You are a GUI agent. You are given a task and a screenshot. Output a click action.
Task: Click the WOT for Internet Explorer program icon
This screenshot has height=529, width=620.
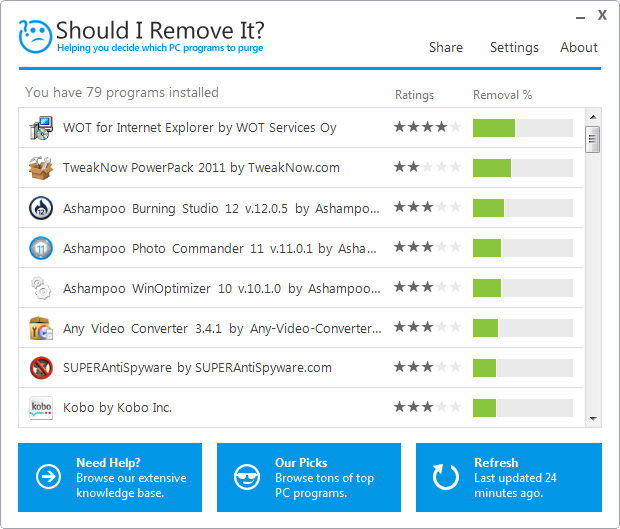(41, 128)
